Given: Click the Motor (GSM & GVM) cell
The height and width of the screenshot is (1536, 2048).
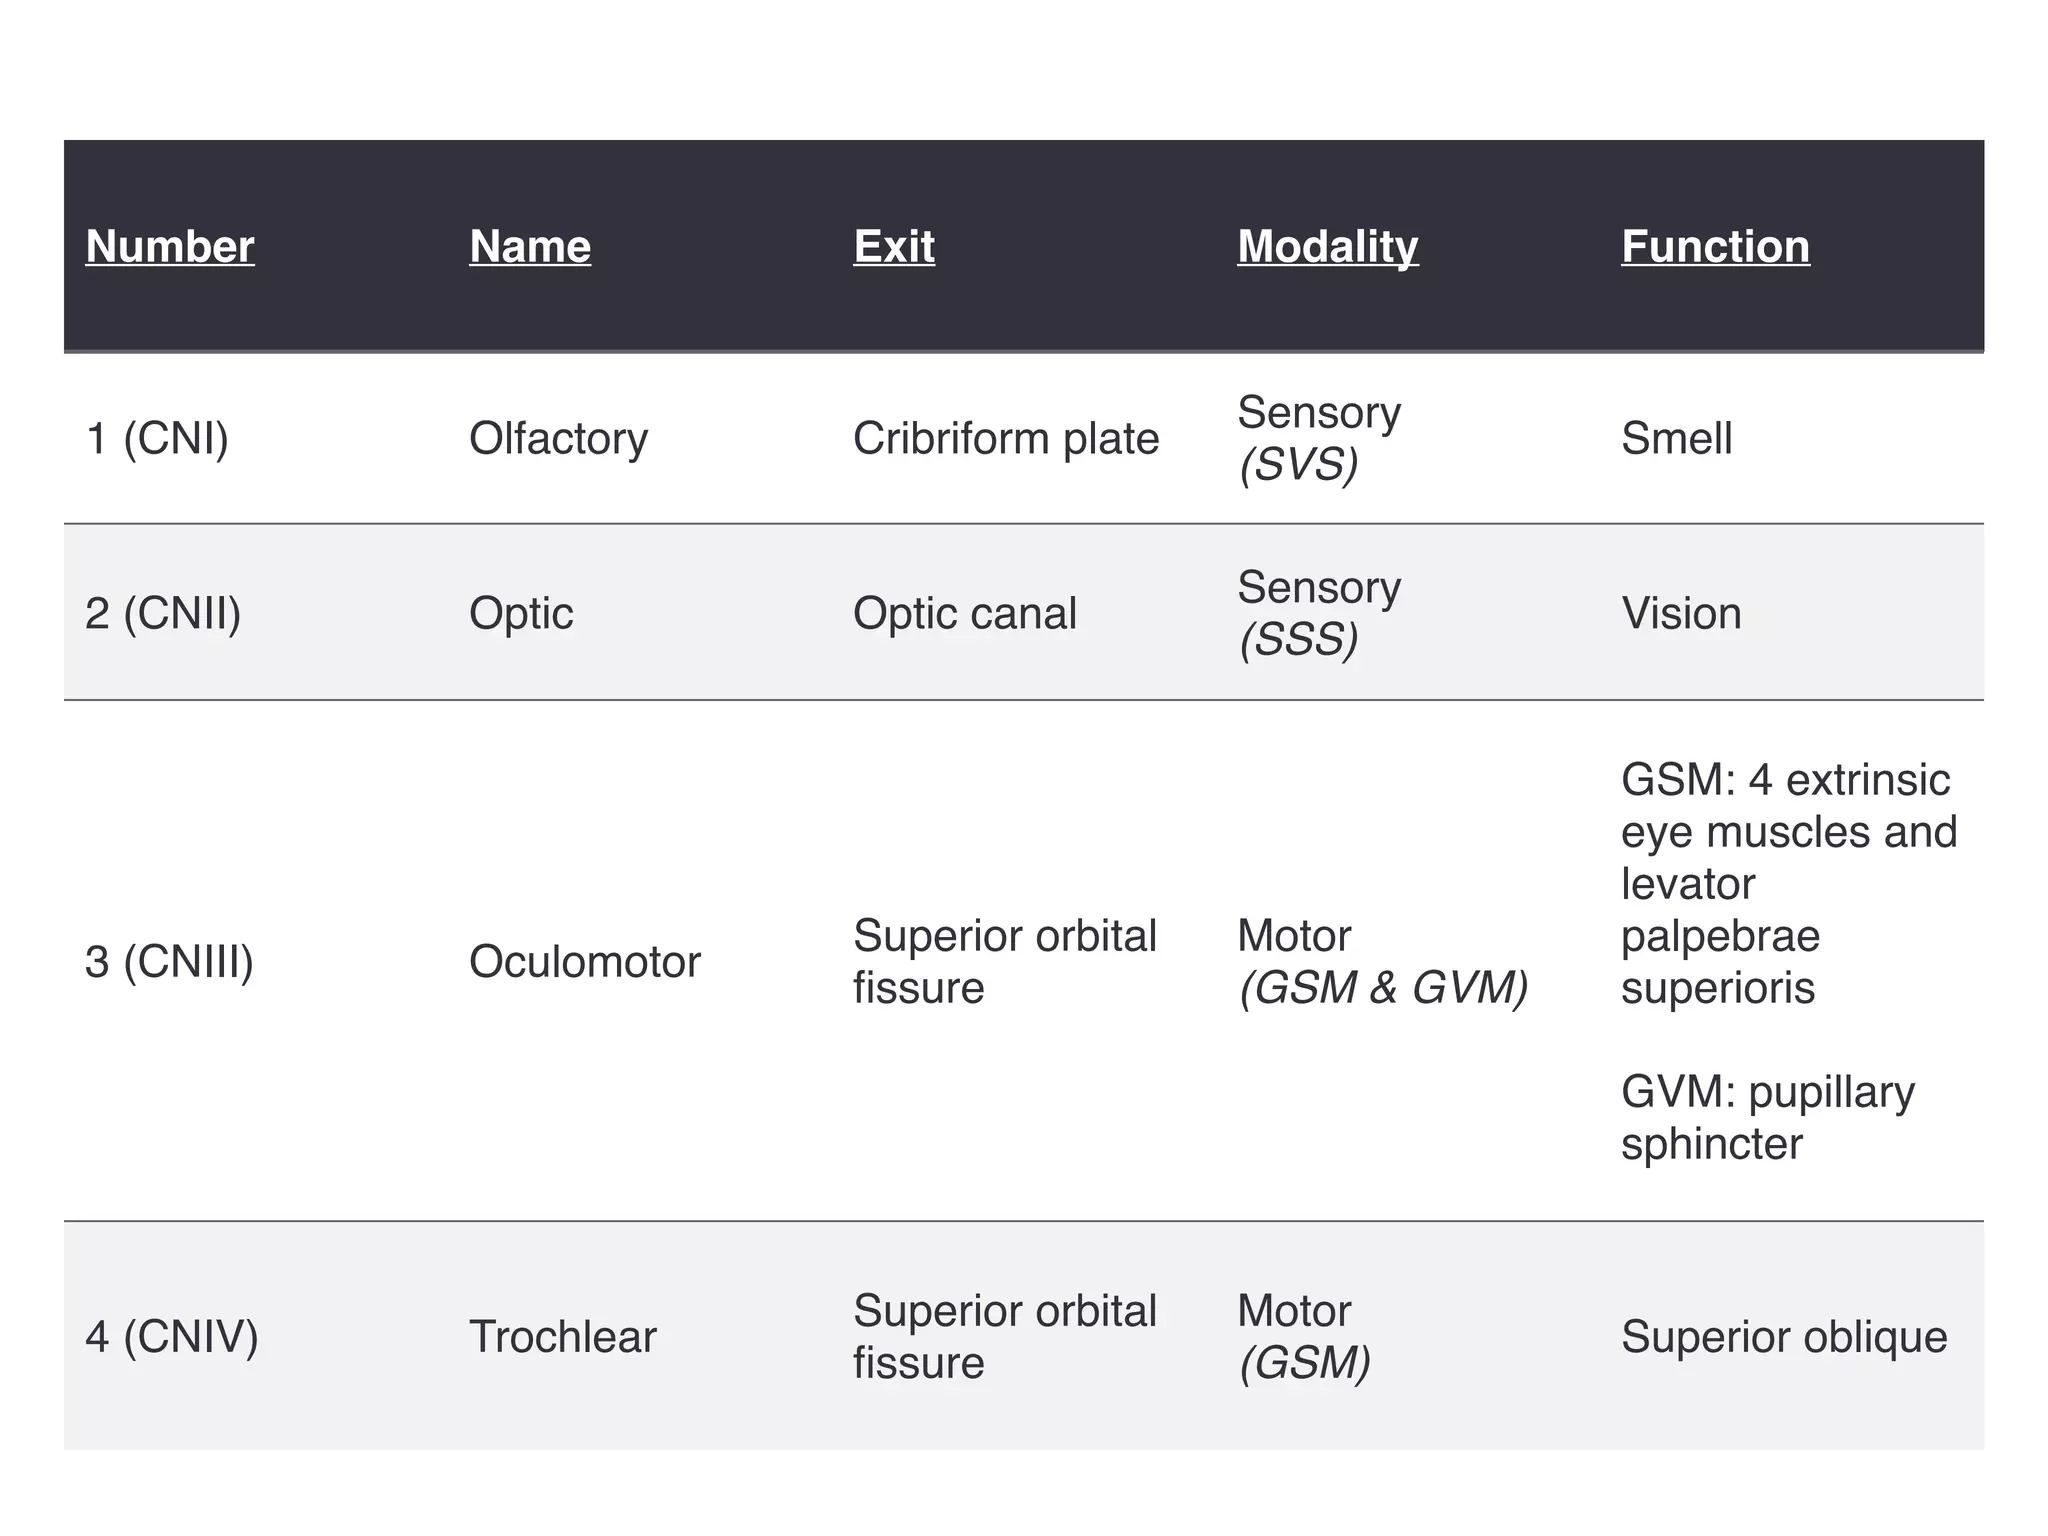Looking at the screenshot, I should [x=1383, y=961].
